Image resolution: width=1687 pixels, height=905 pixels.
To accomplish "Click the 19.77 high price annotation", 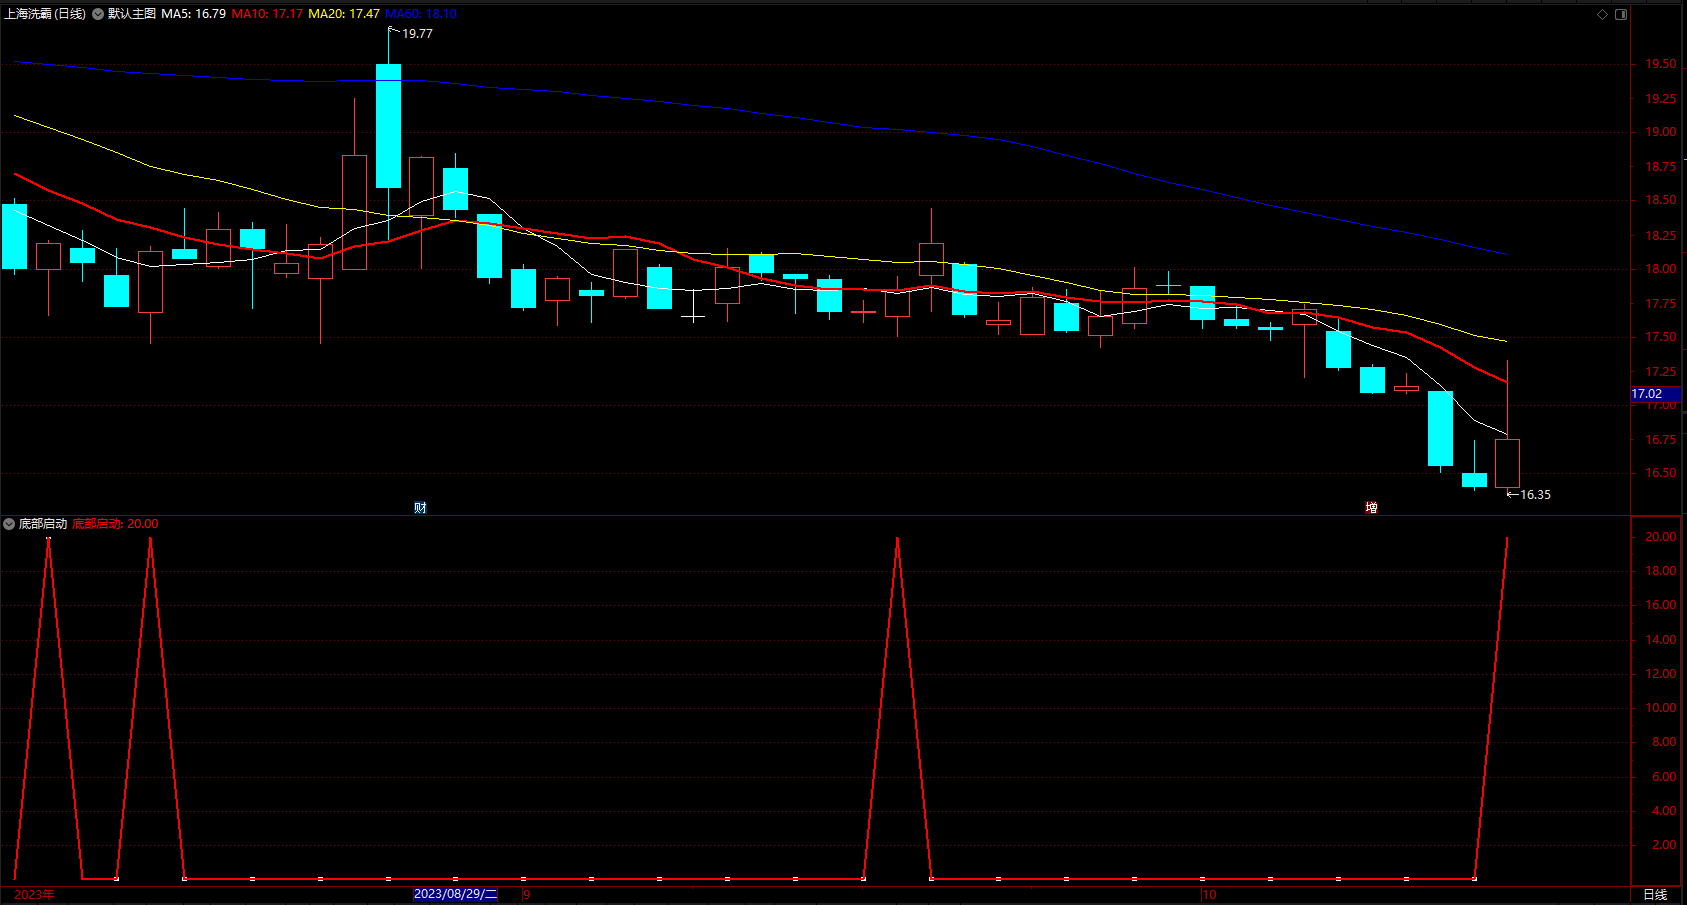I will [x=417, y=34].
